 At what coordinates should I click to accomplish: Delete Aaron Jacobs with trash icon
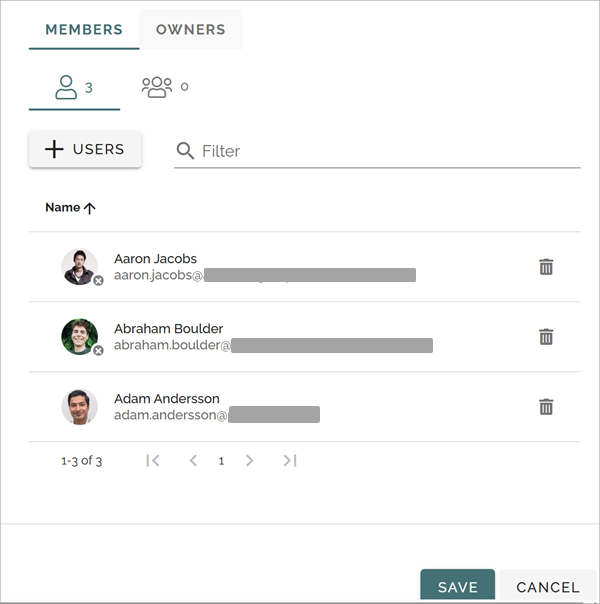click(546, 267)
